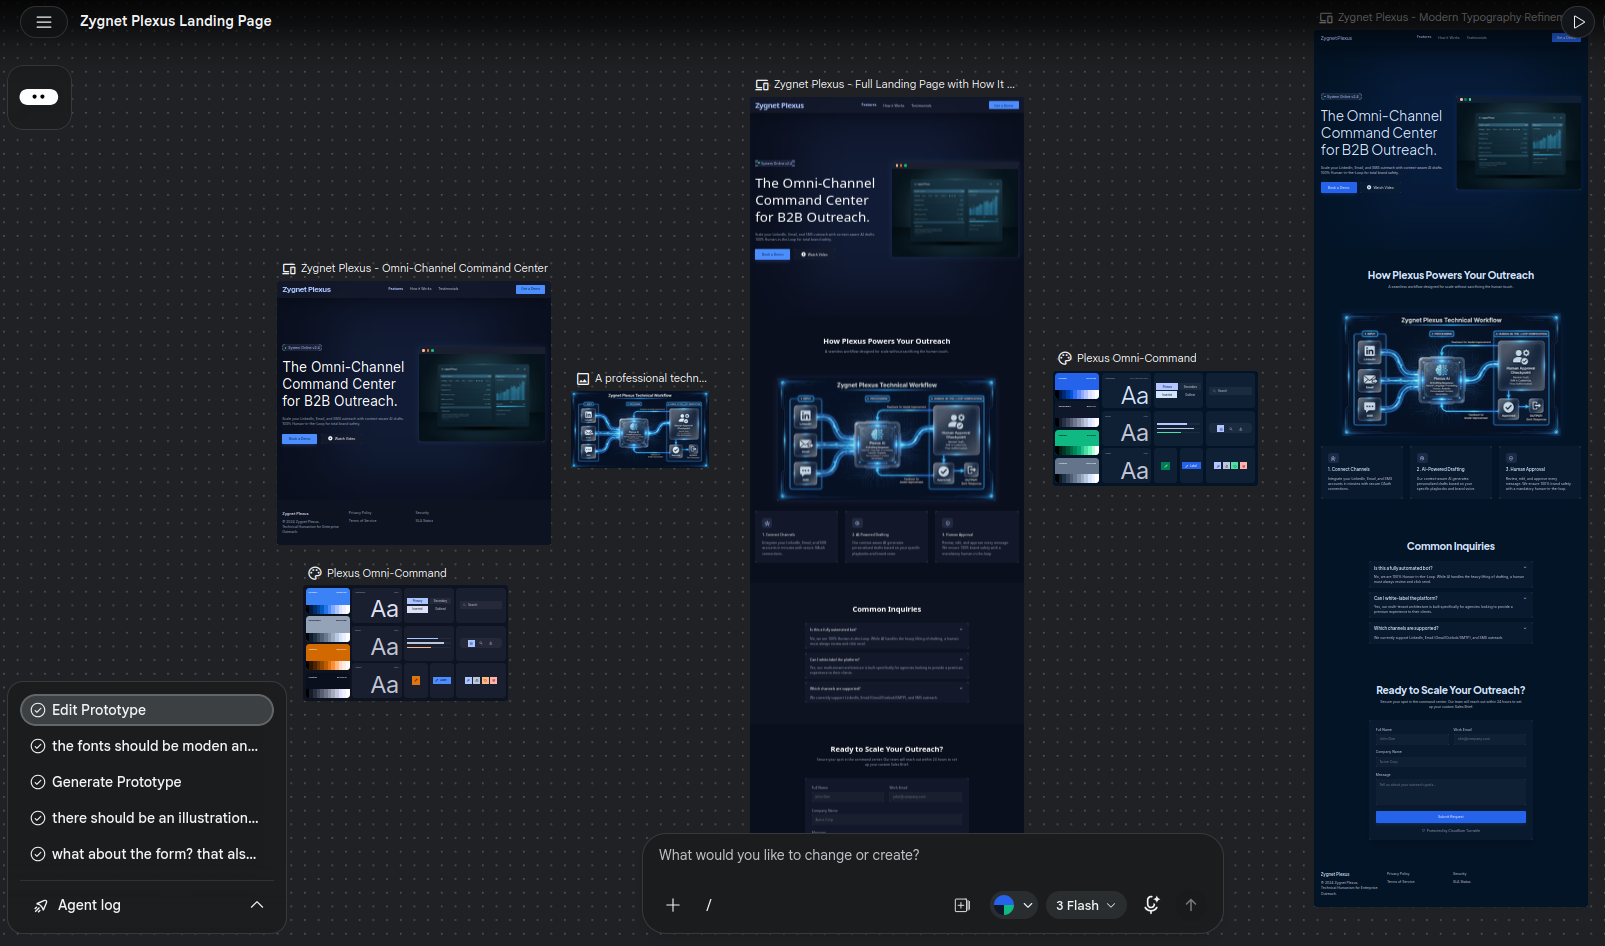Click blue swatch in the orange-accented Plexus Omni-Command card
The image size is (1605, 946).
point(328,600)
